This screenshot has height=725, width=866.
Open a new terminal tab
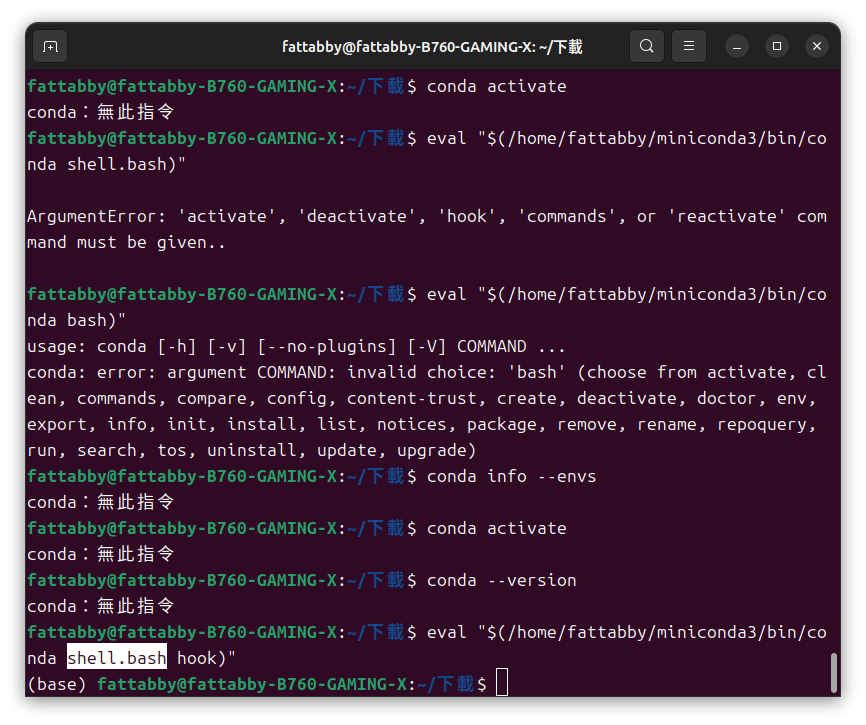click(50, 46)
